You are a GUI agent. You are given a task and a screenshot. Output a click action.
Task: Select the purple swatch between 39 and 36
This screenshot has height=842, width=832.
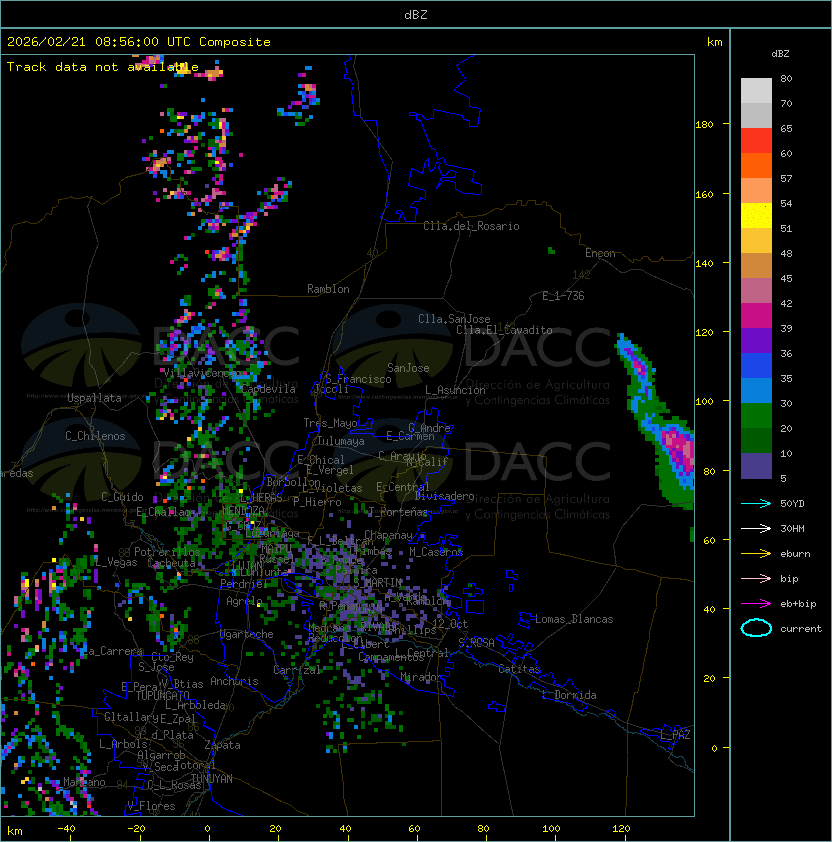tap(756, 340)
